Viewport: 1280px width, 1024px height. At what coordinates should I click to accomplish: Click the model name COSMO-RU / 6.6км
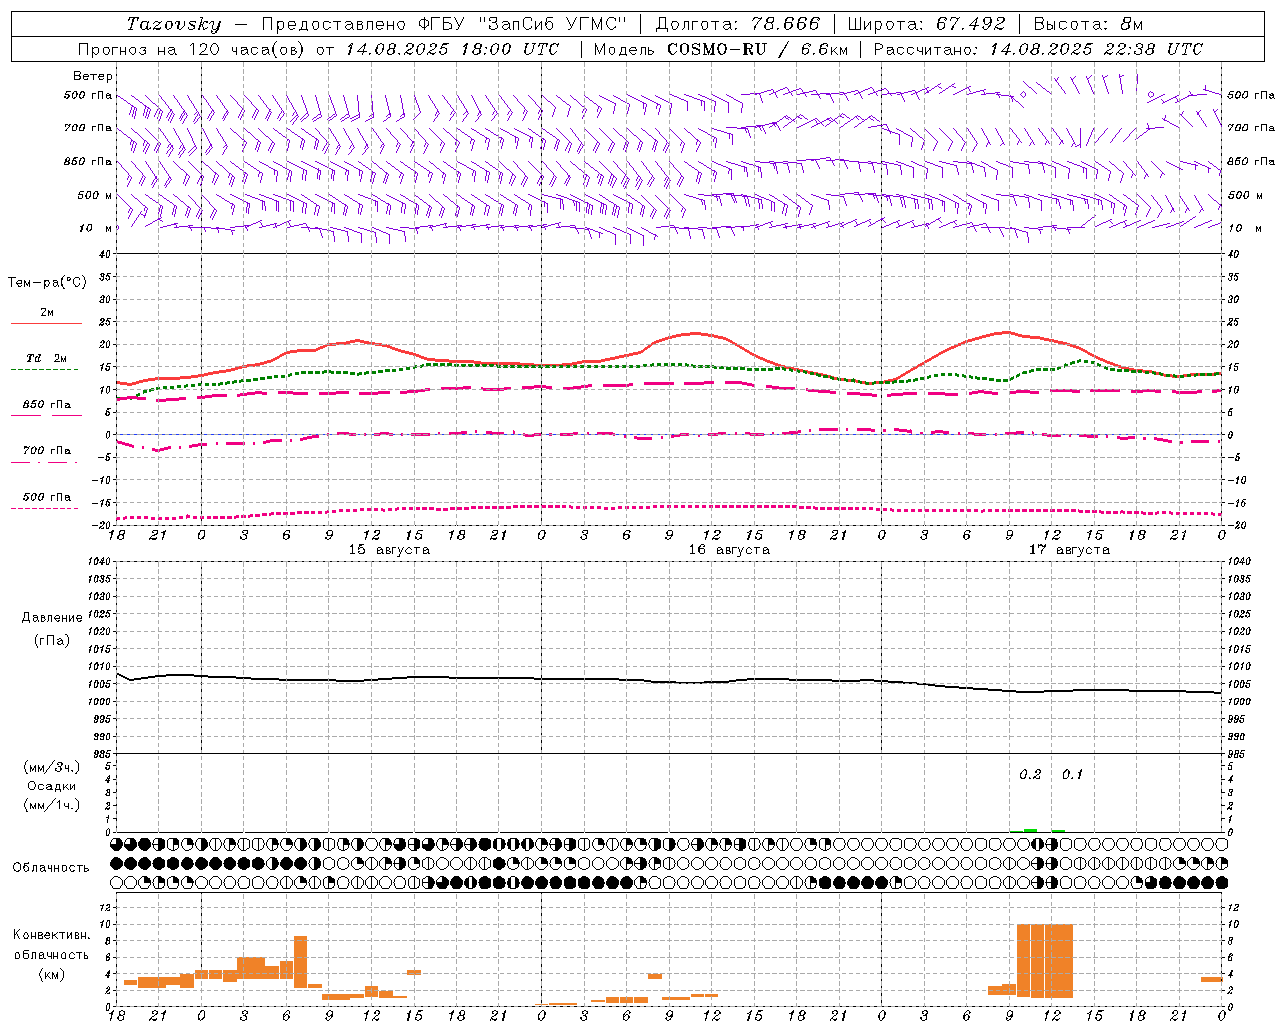tap(757, 49)
